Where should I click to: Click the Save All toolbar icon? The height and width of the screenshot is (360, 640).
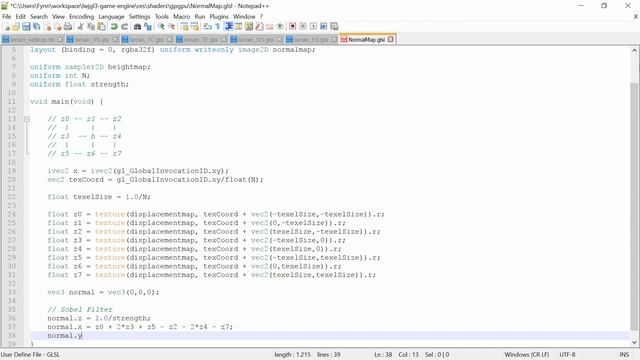pos(36,27)
